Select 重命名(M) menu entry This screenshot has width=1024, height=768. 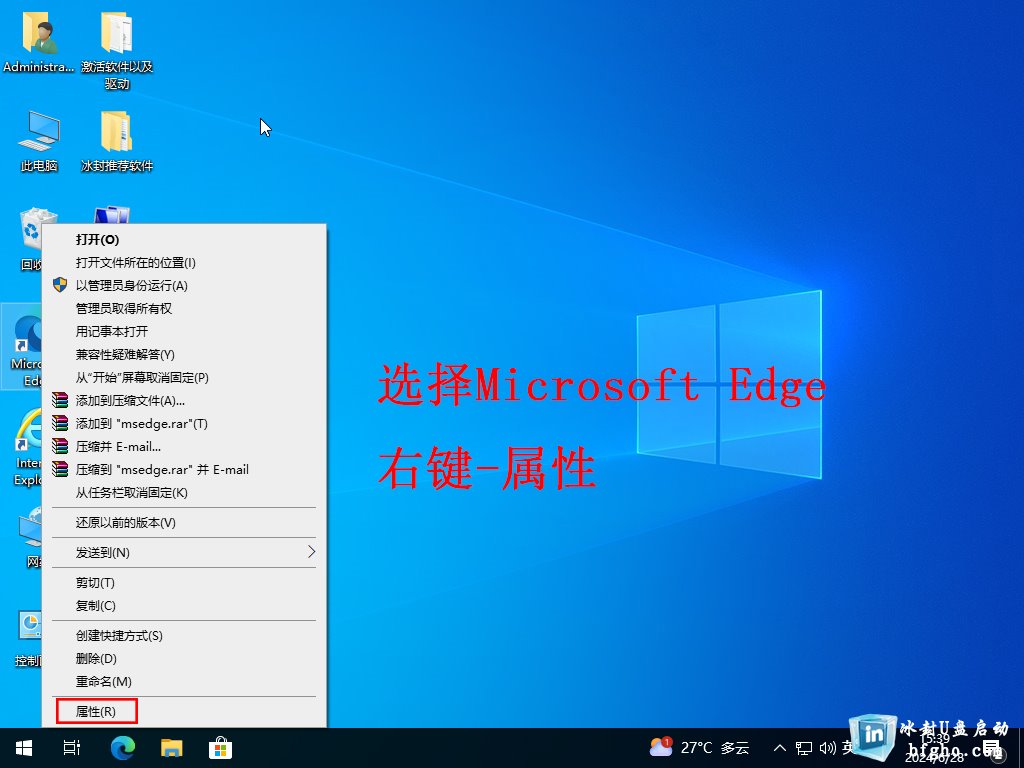[x=184, y=681]
